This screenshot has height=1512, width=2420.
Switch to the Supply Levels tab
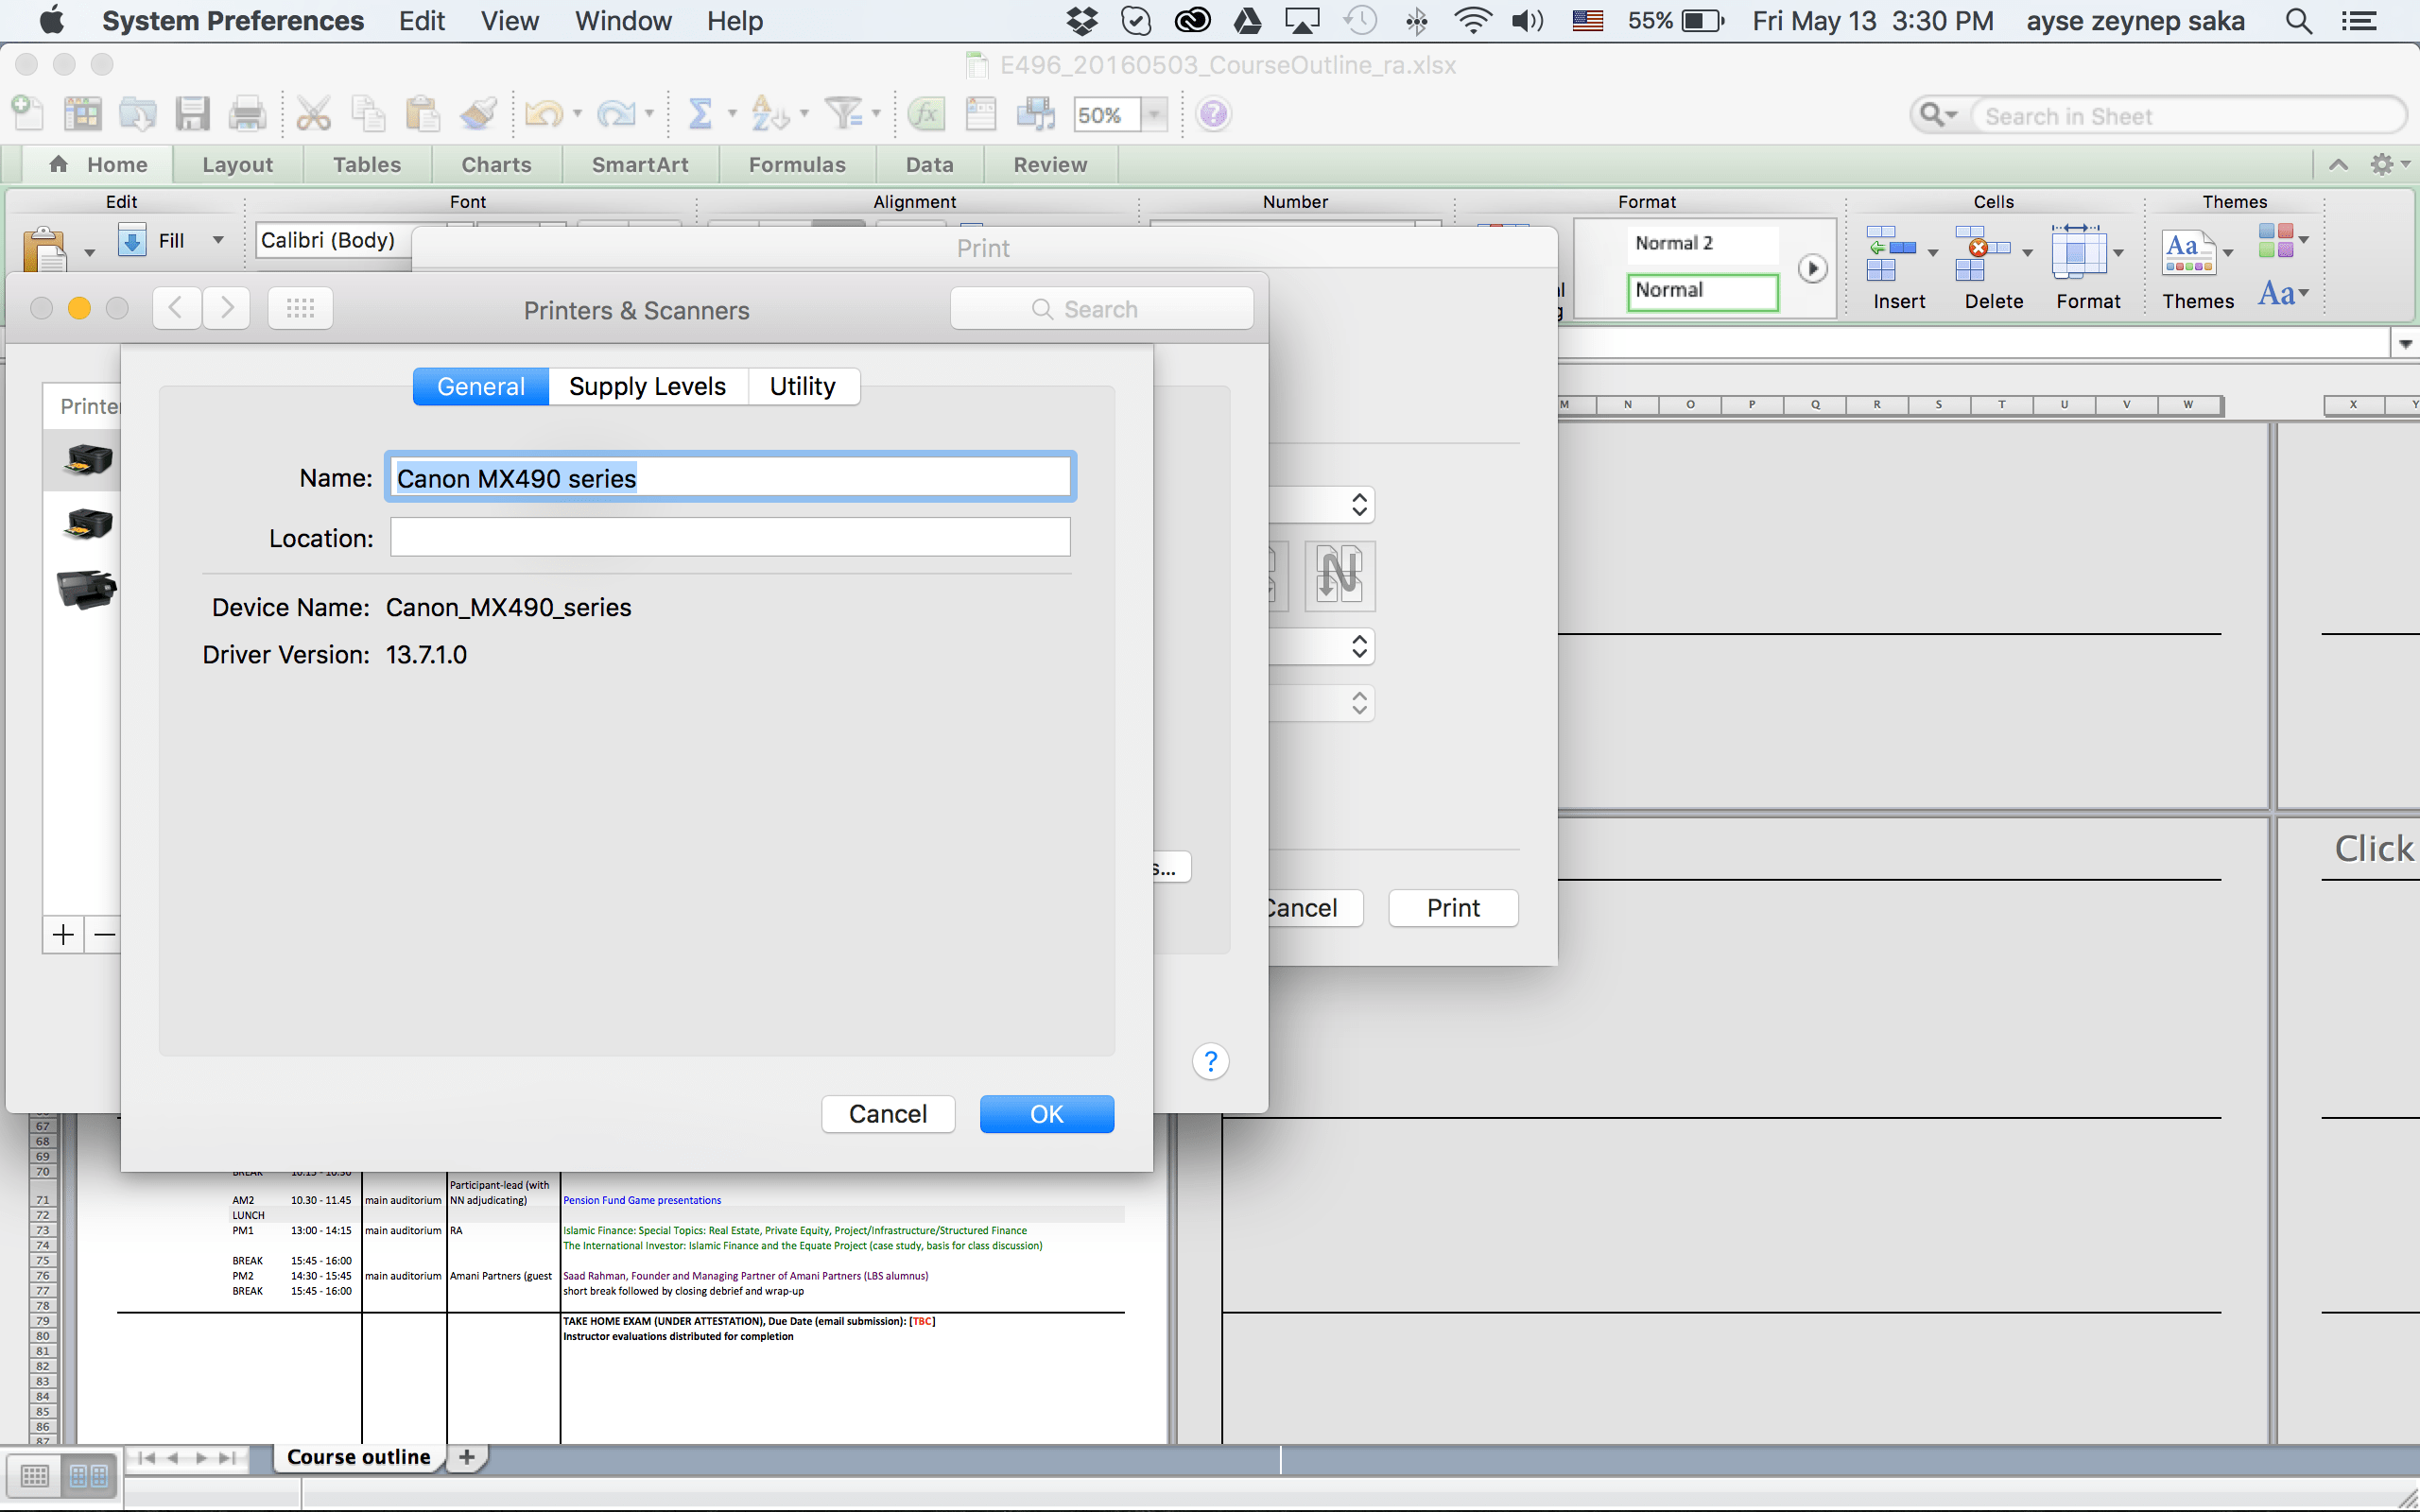647,386
